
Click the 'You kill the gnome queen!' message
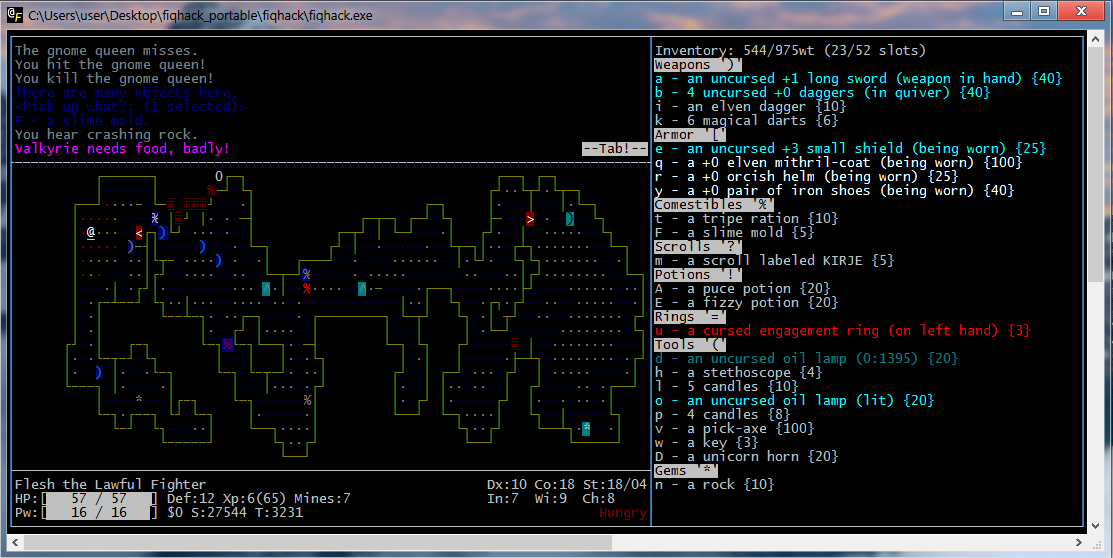click(114, 79)
